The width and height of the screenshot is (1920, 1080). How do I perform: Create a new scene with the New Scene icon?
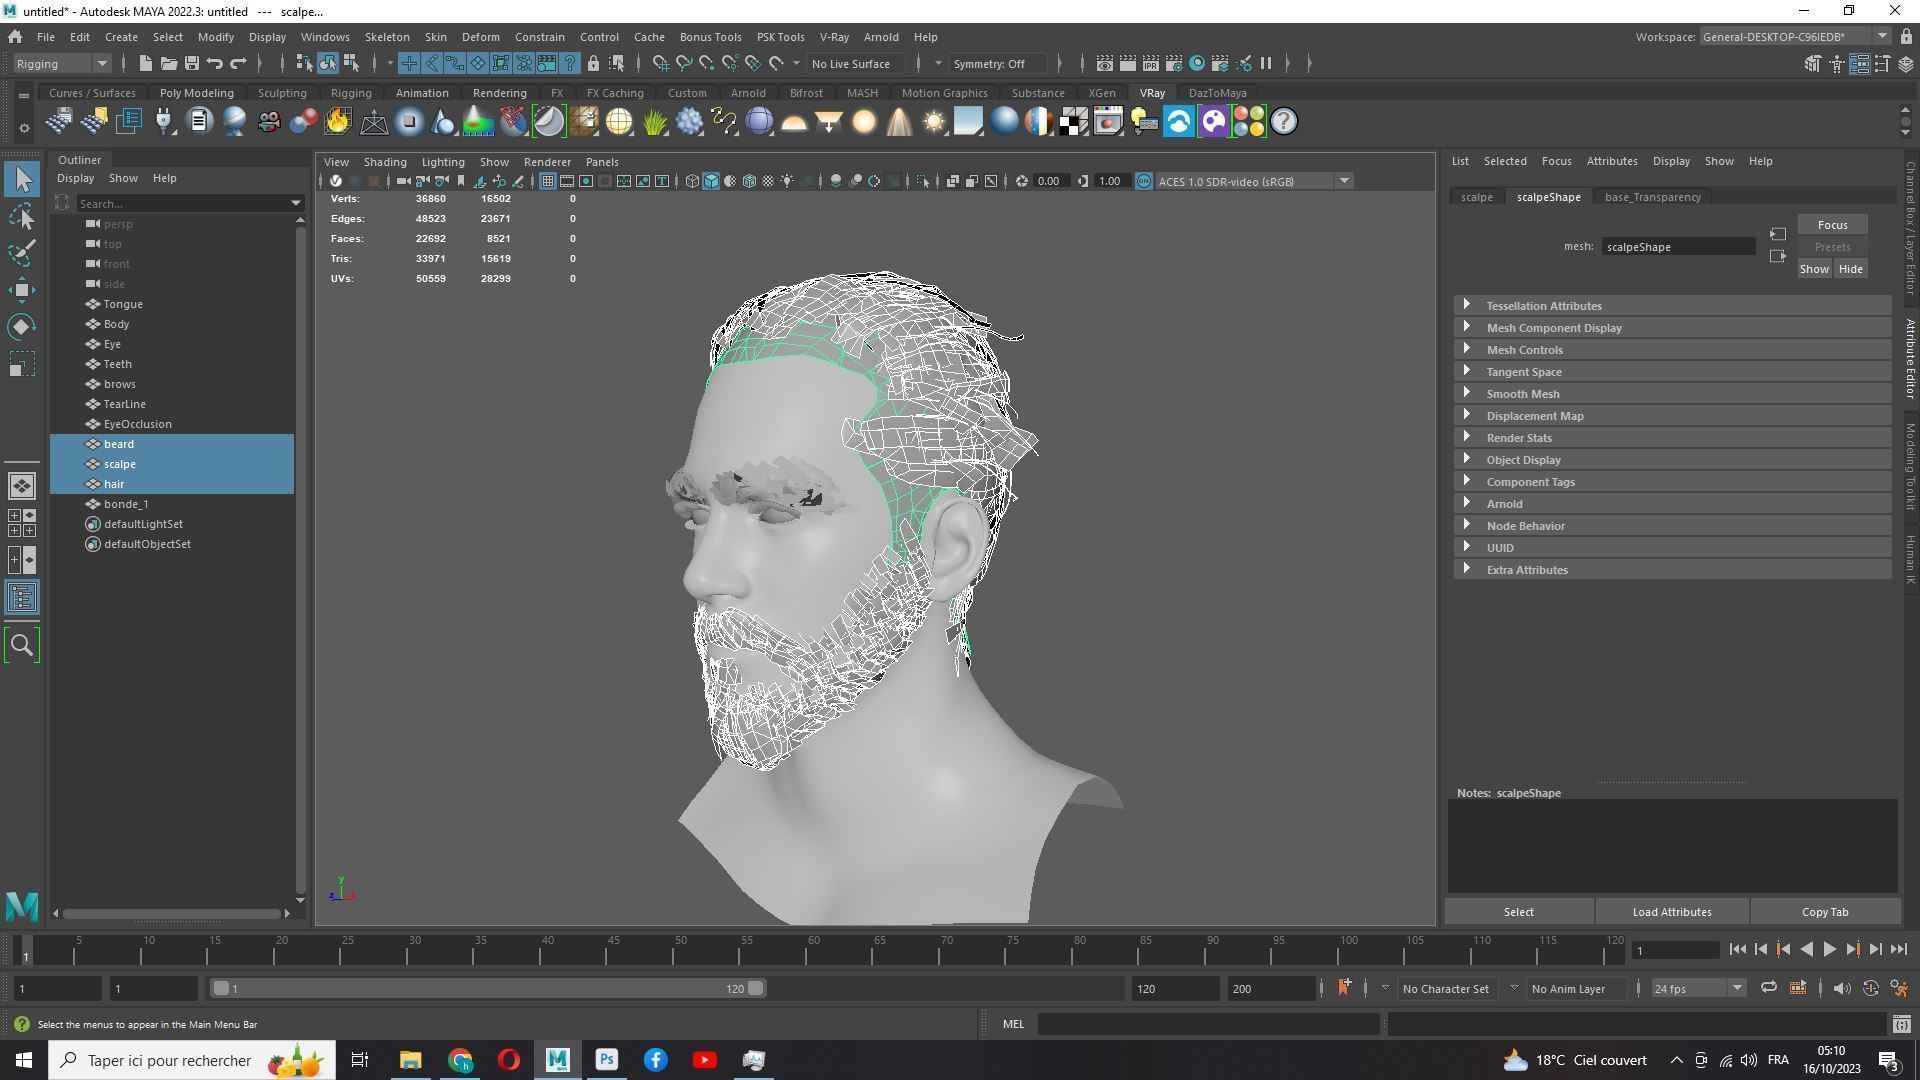145,64
